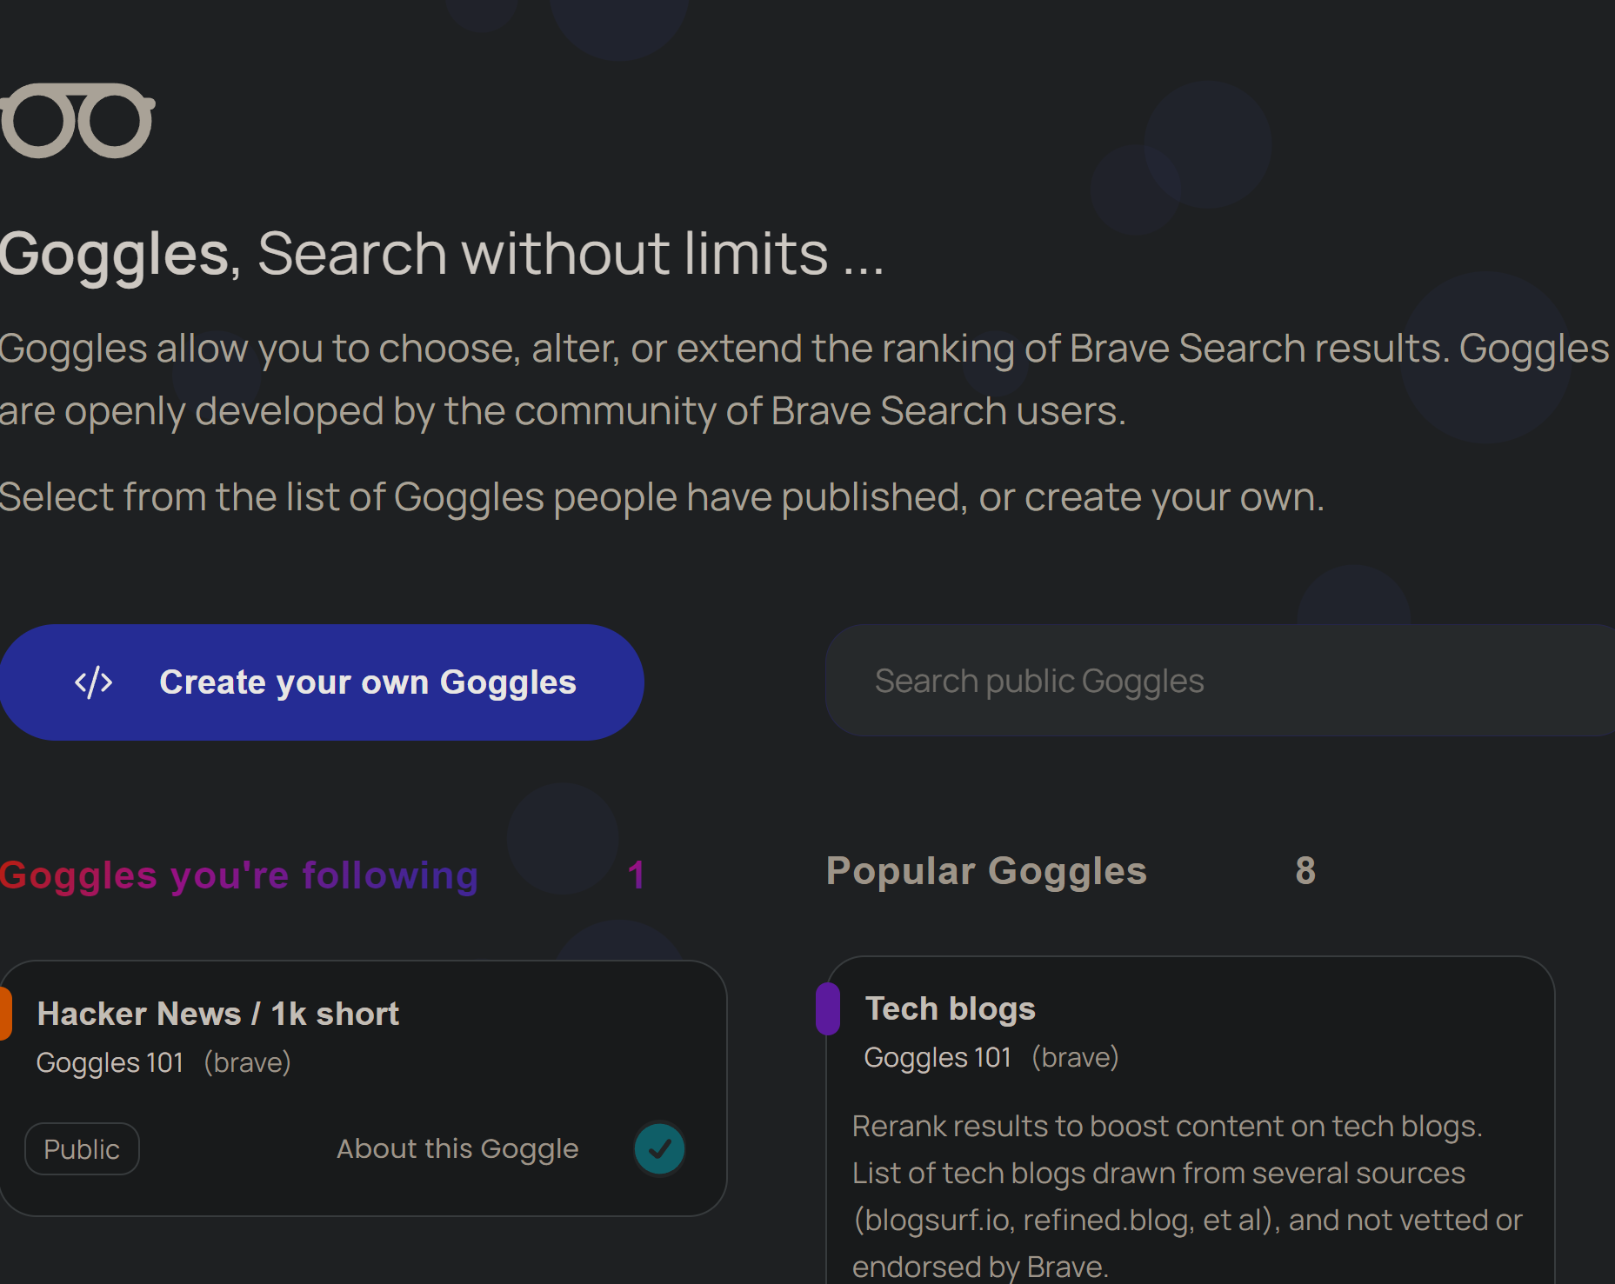1615x1284 pixels.
Task: Click the Create your own Goggles button
Action: point(321,682)
